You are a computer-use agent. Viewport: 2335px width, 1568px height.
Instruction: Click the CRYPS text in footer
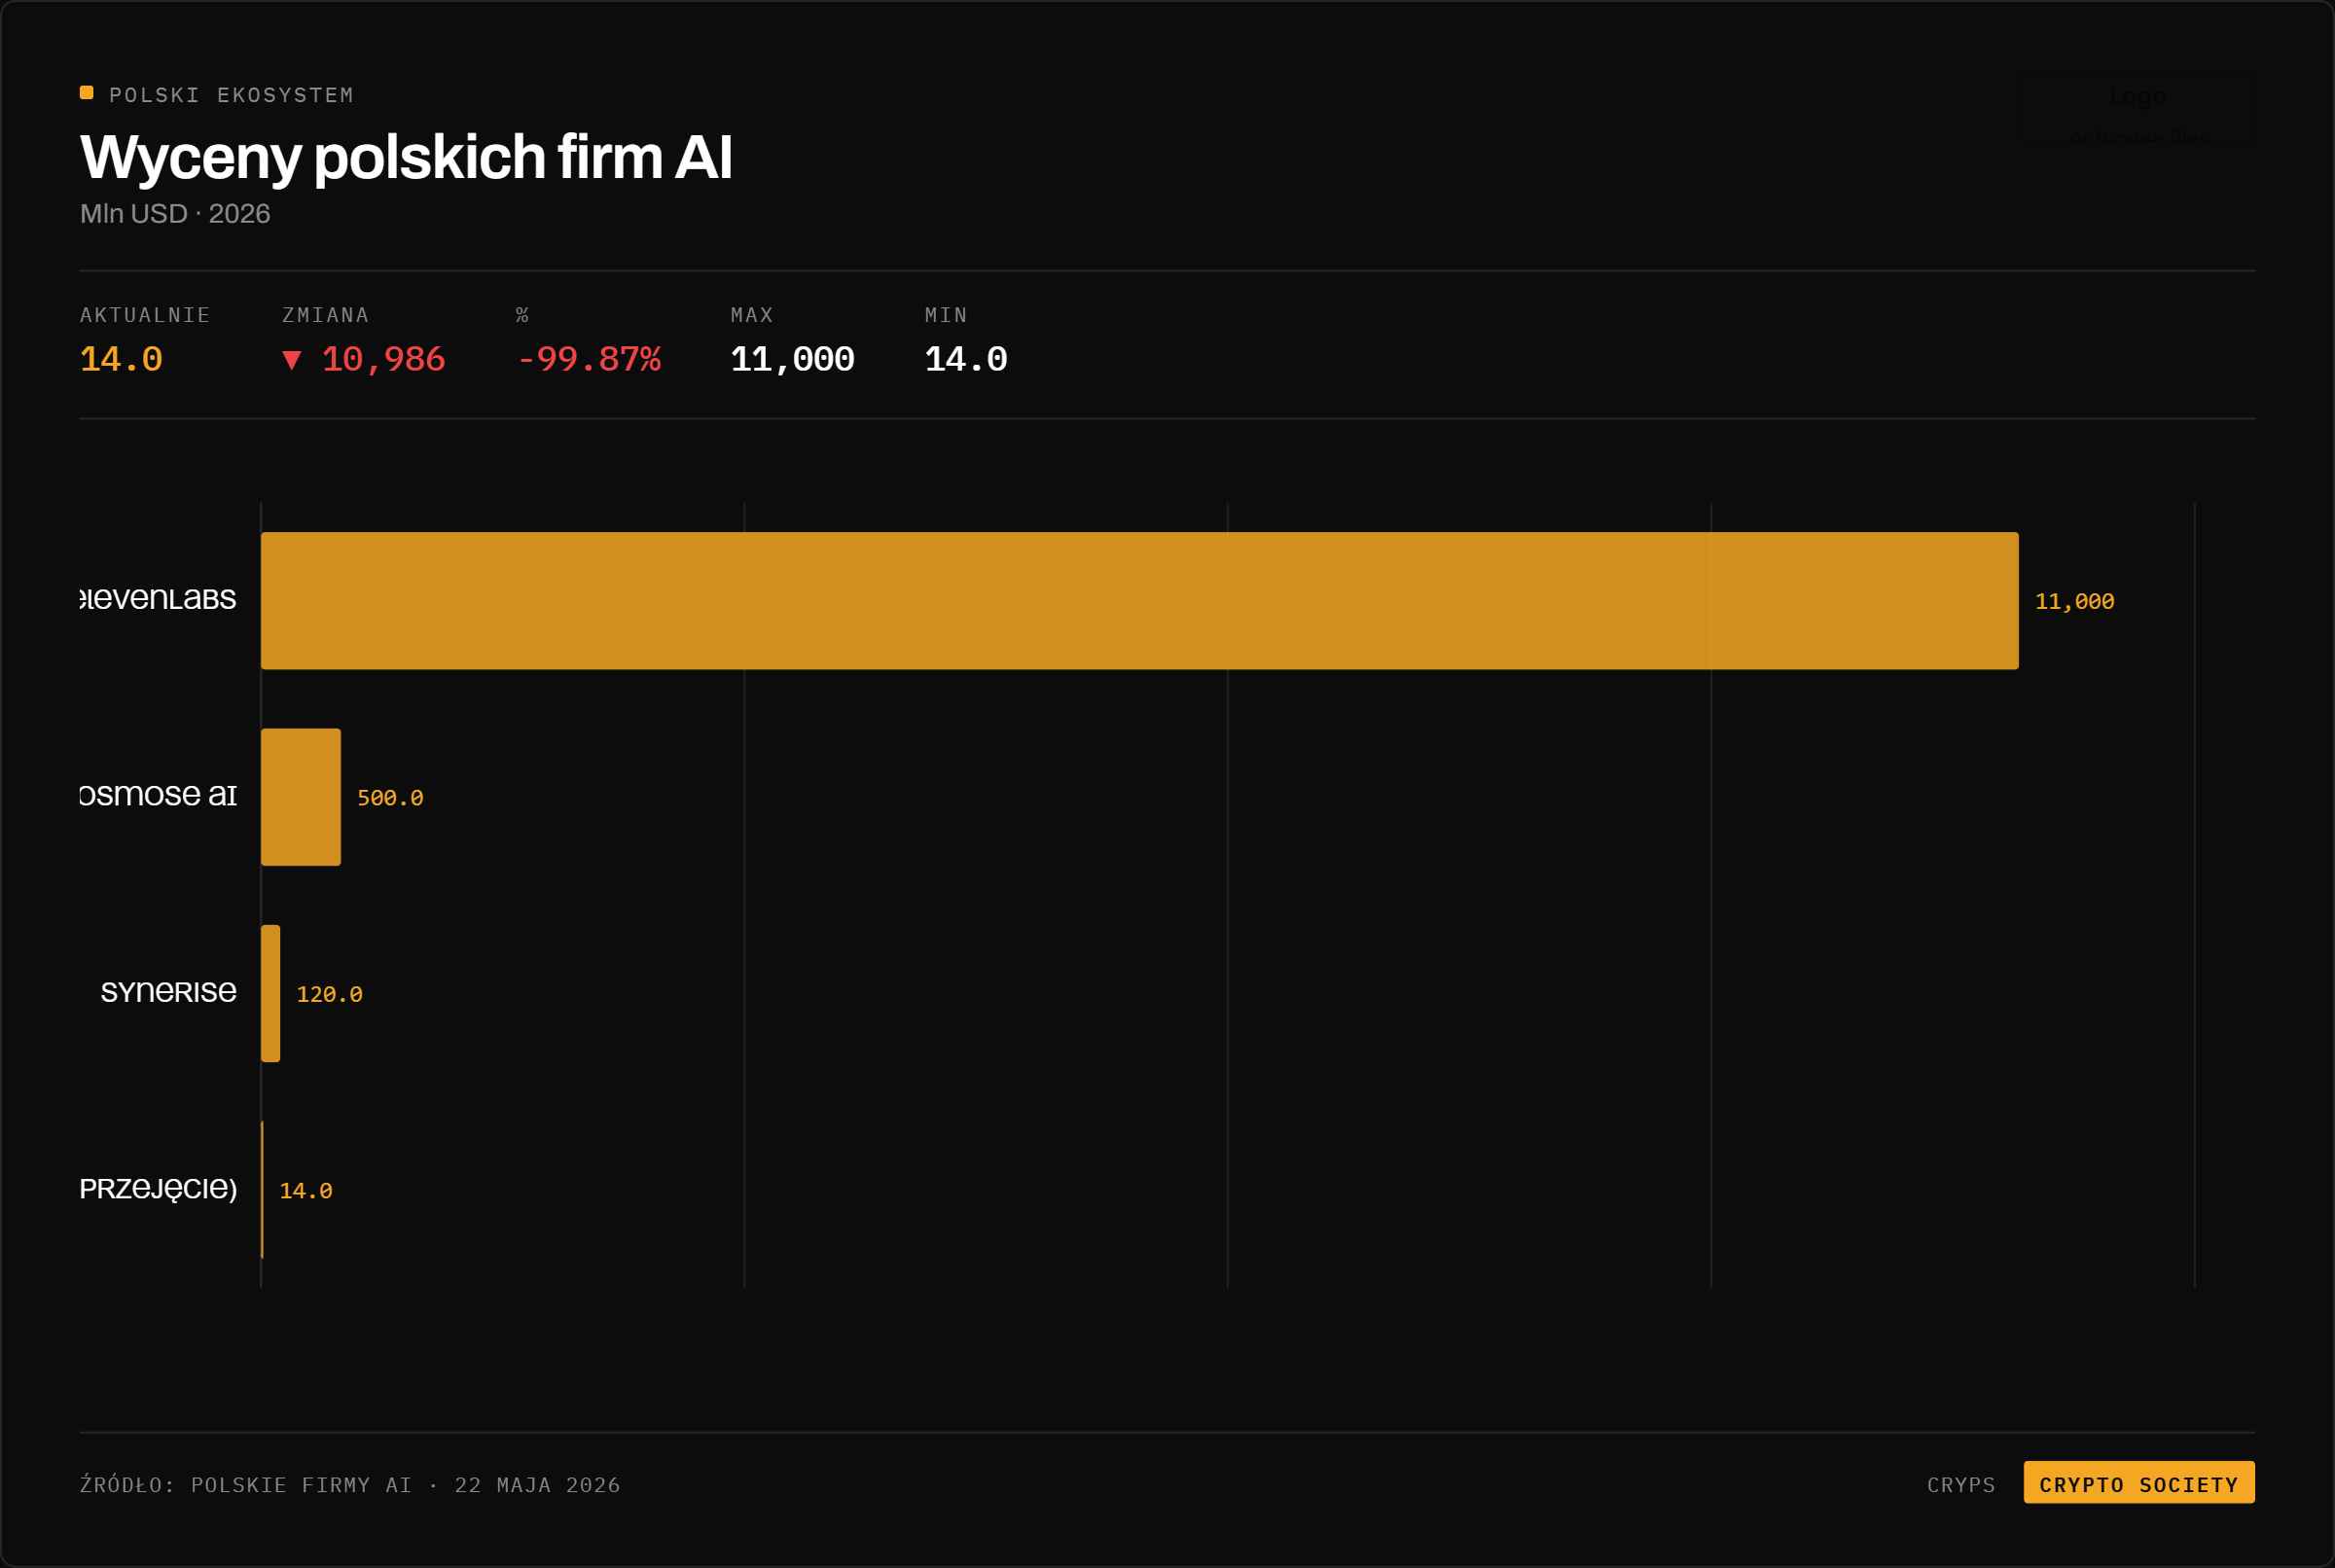pos(1961,1485)
